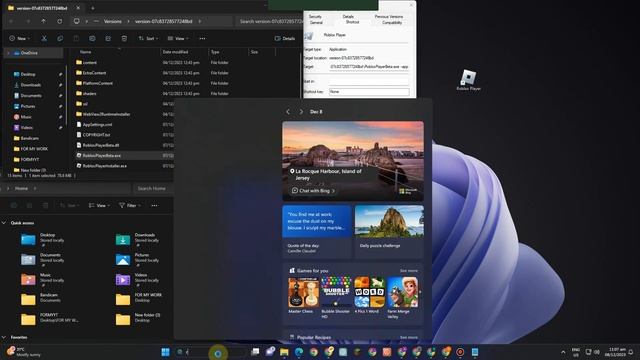The image size is (640, 360).
Task: Open the Windows Start button on taskbar
Action: pyautogui.click(x=165, y=352)
